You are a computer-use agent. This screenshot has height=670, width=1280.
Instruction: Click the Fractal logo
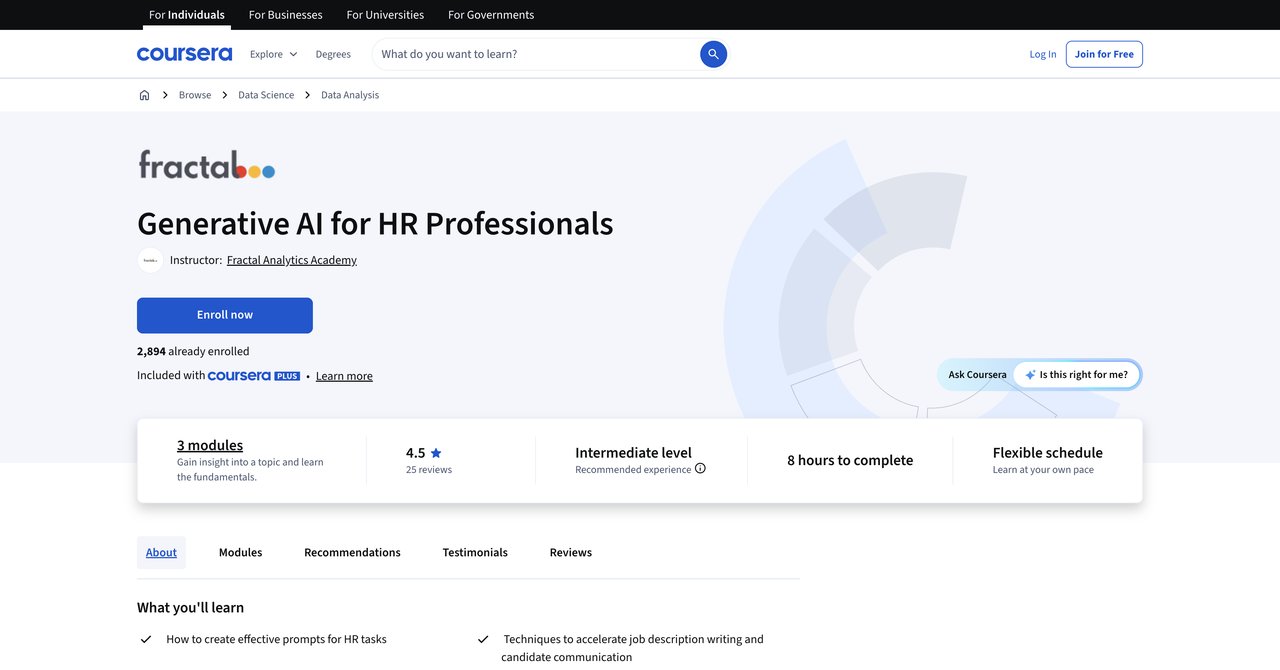[206, 165]
